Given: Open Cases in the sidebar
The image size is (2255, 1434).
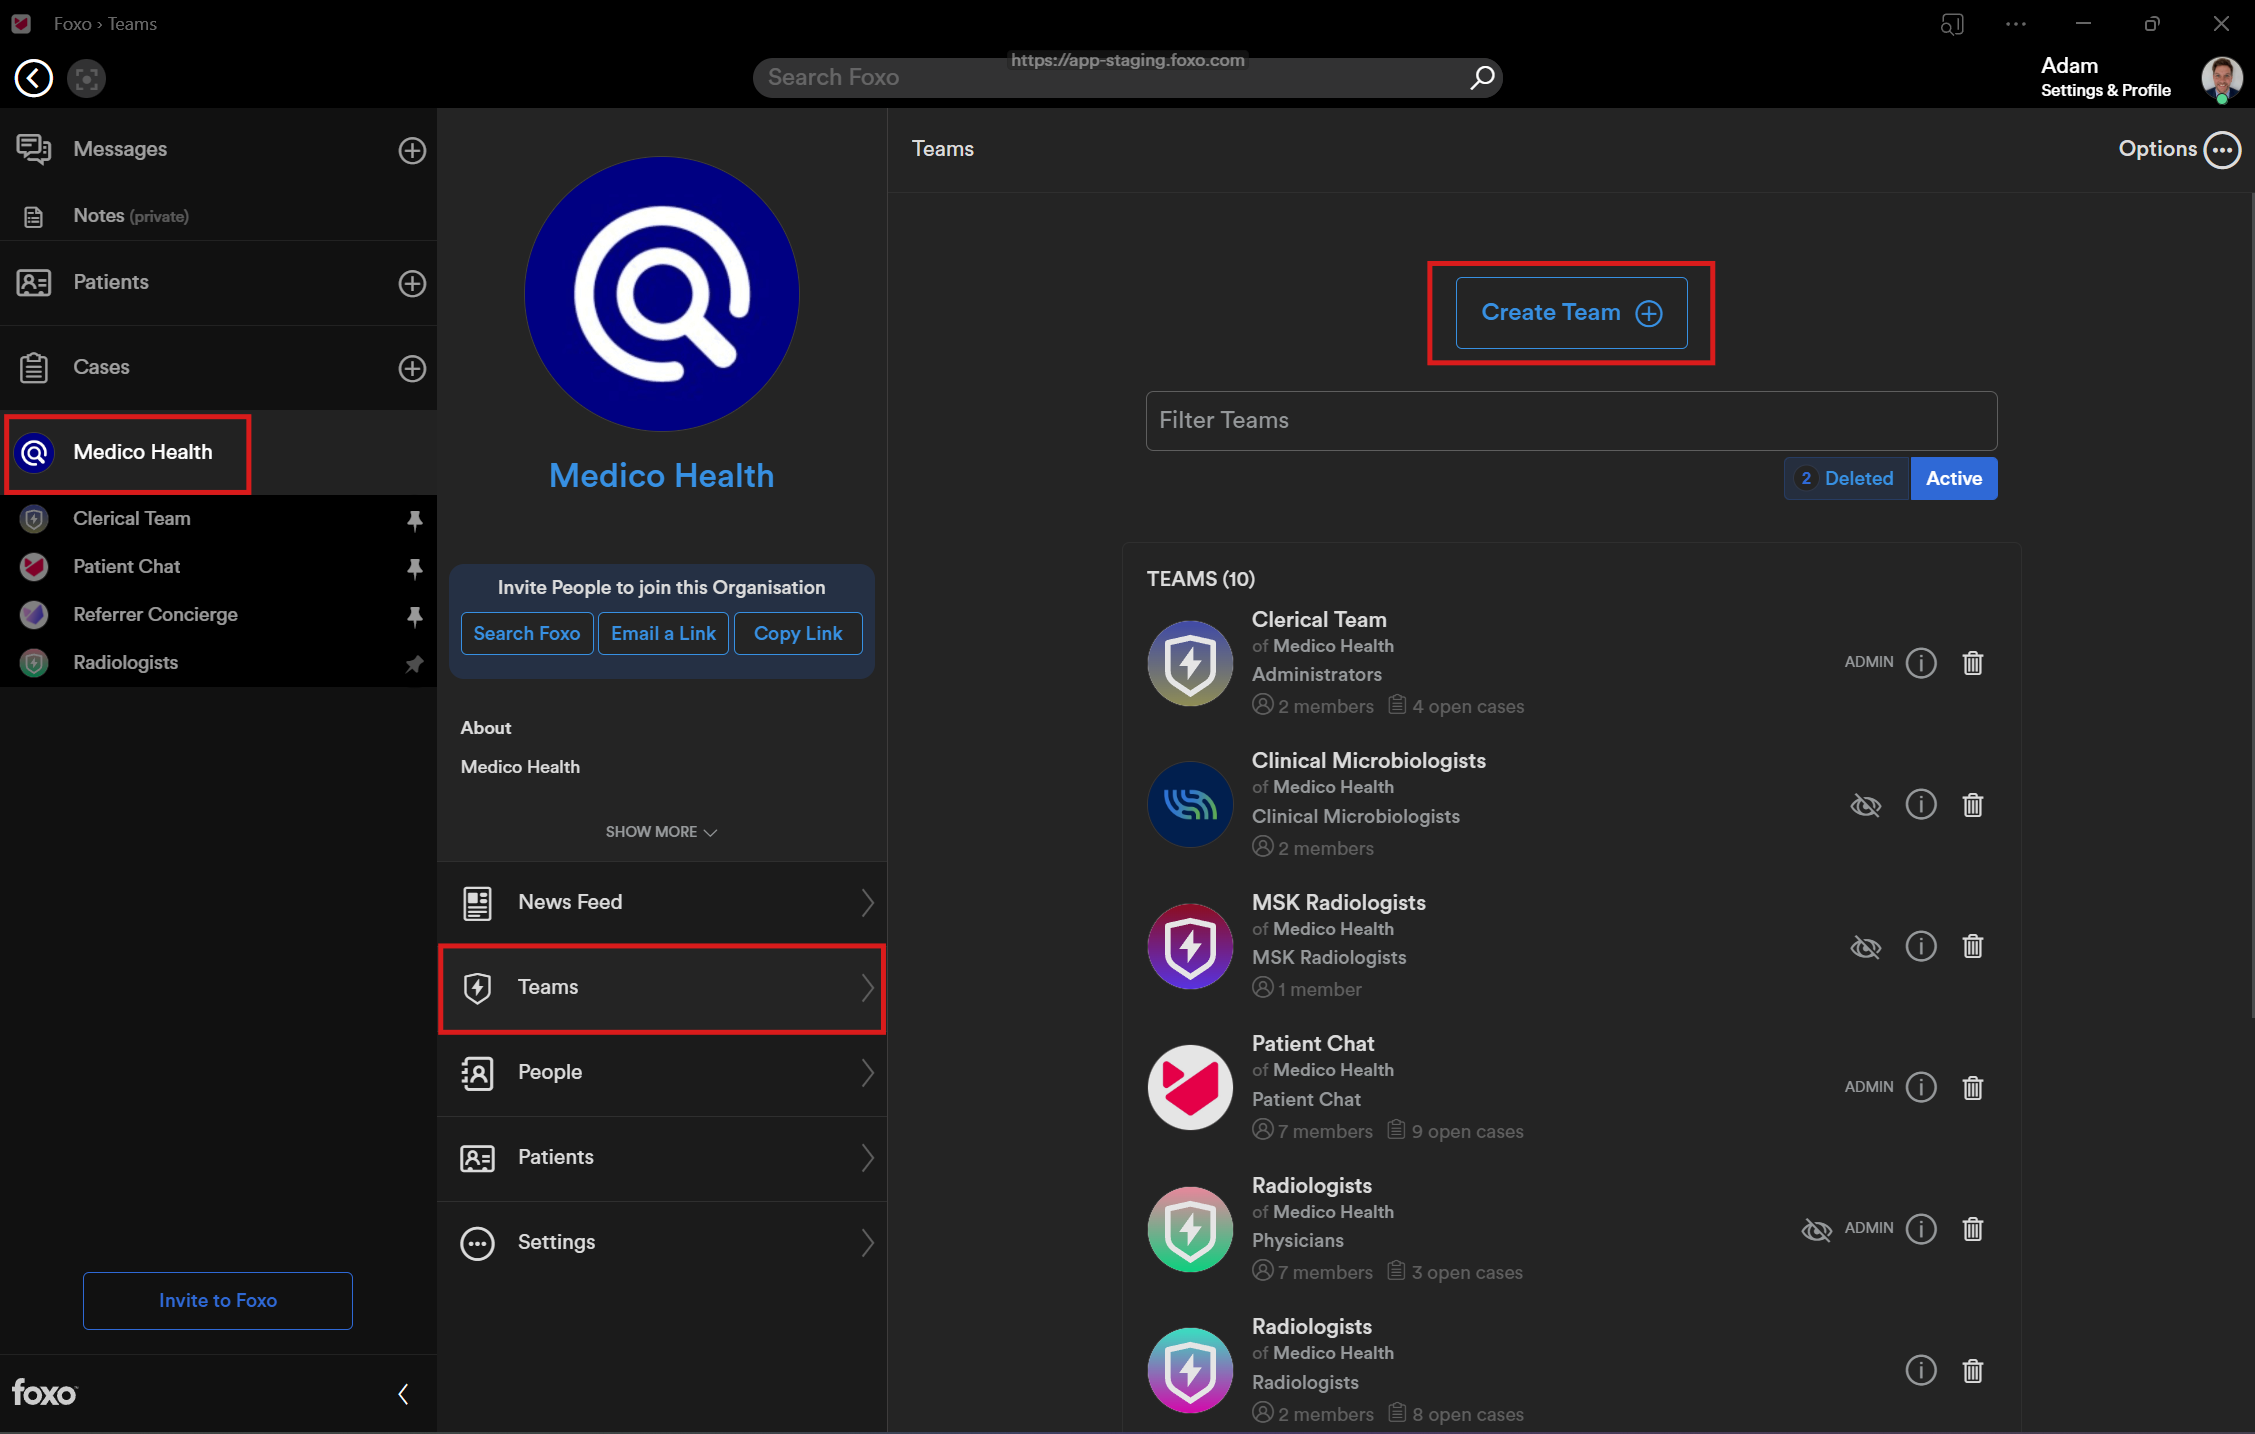Looking at the screenshot, I should [101, 367].
